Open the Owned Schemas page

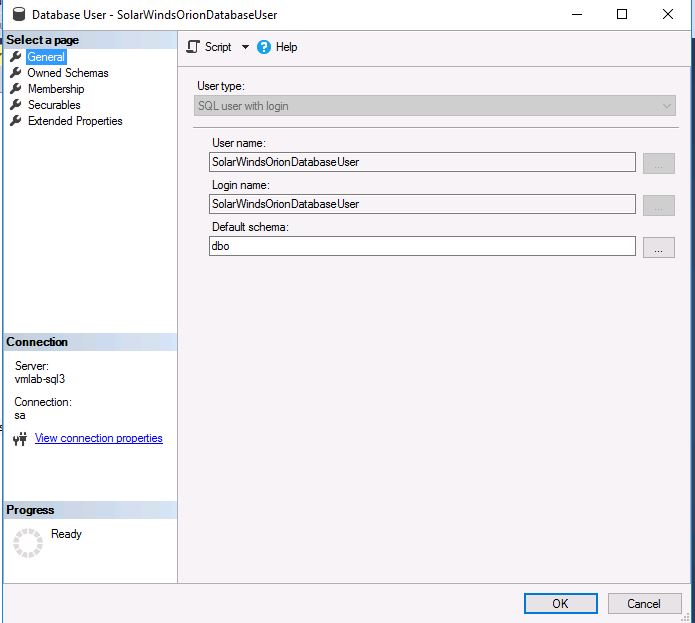pos(68,73)
